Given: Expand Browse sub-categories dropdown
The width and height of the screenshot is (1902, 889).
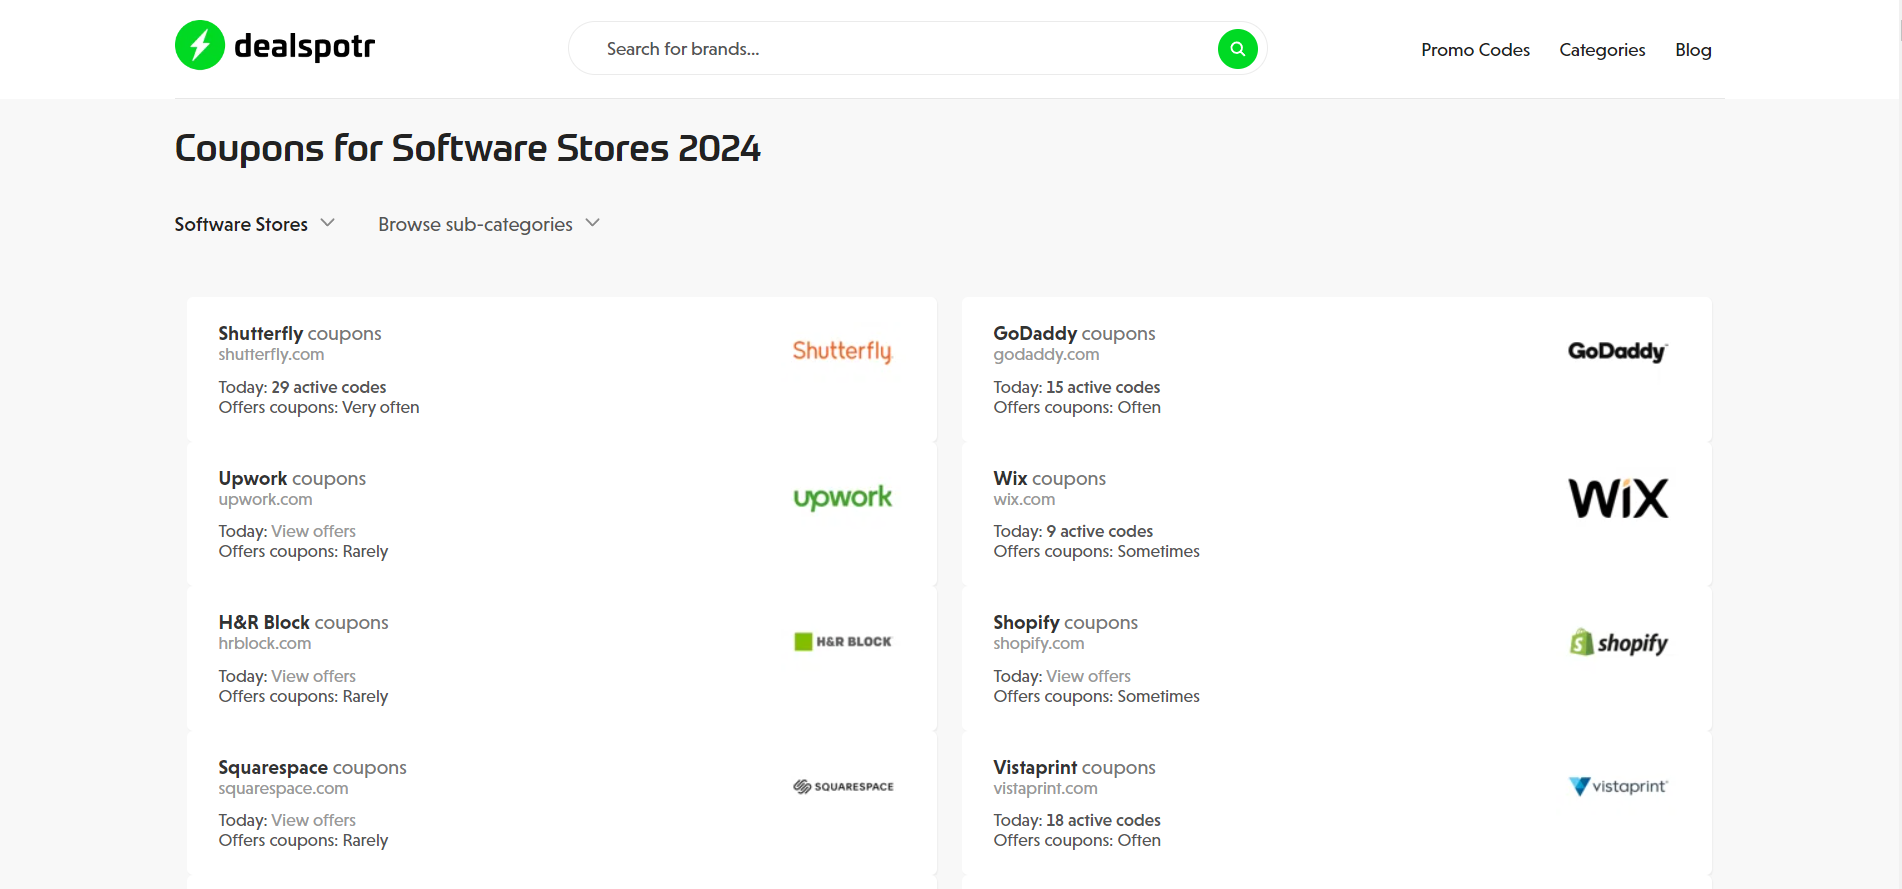Looking at the screenshot, I should tap(489, 224).
